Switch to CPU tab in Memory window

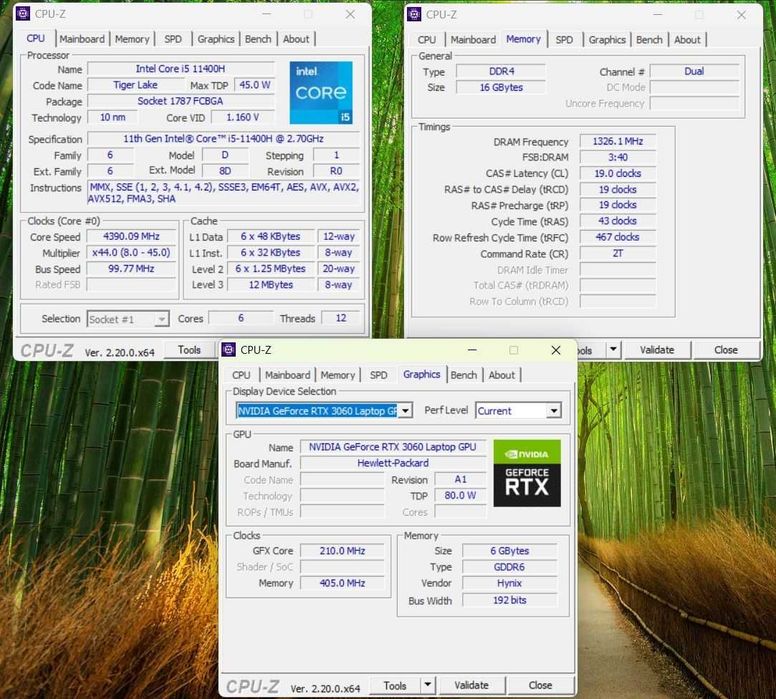pos(427,40)
